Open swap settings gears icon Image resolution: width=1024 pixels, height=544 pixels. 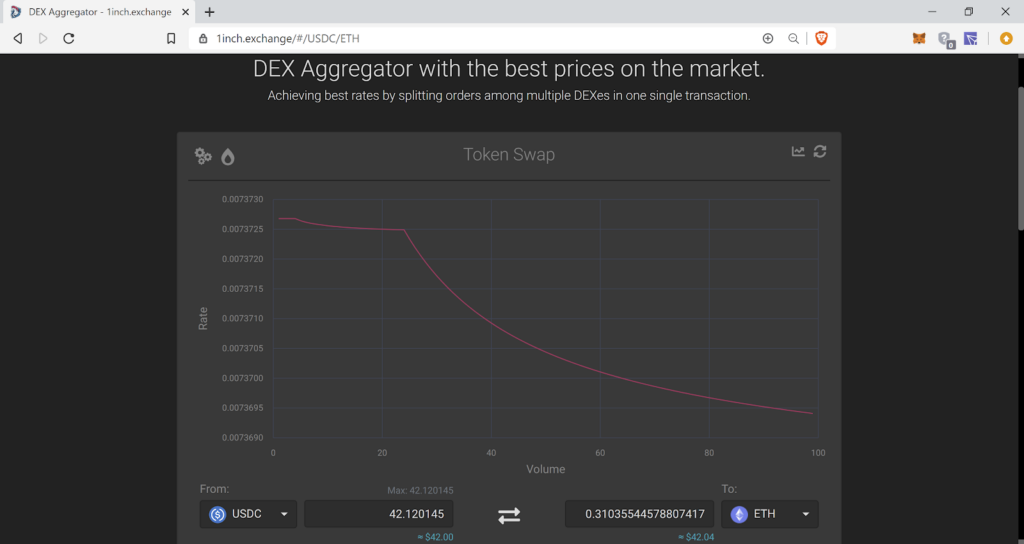[203, 156]
